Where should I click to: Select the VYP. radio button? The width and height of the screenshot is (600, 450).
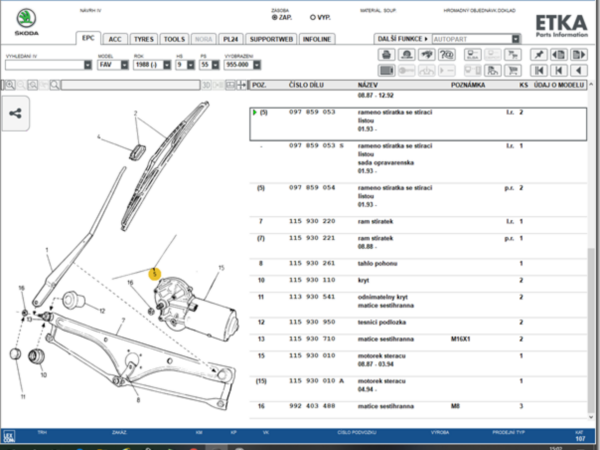(x=312, y=17)
